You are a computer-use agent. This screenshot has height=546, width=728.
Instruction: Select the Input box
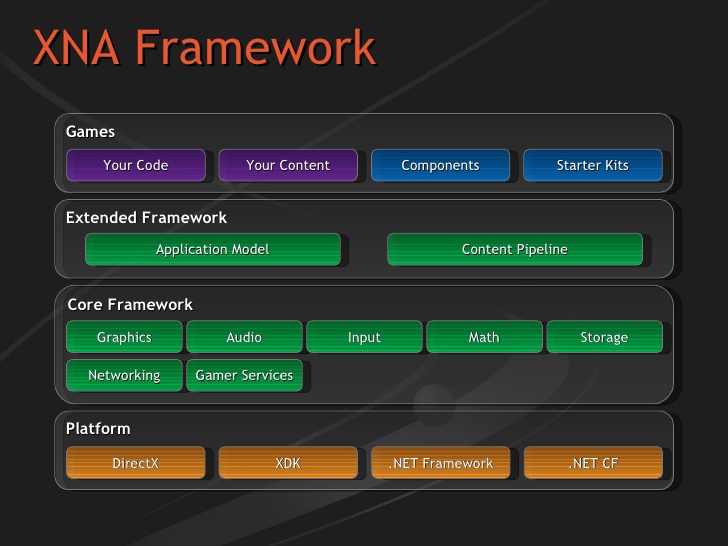pos(364,337)
